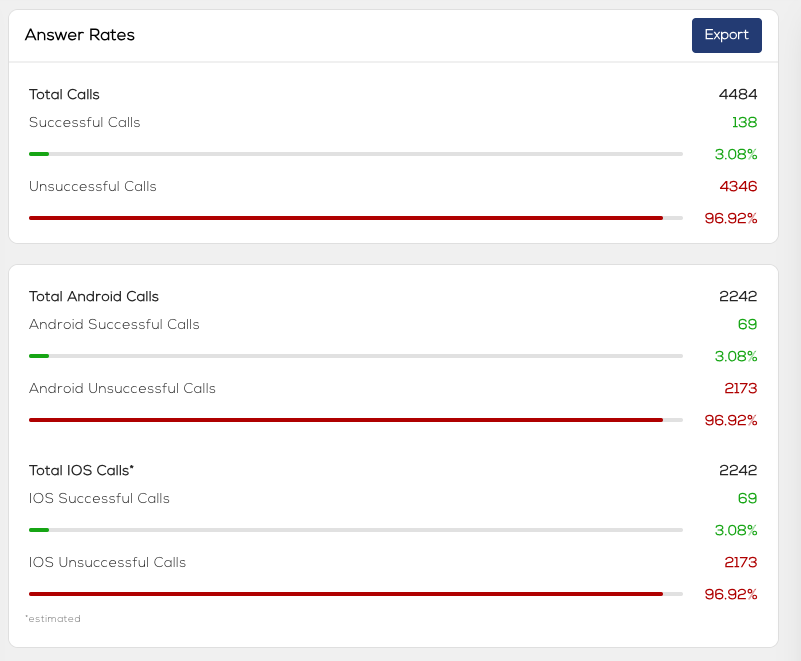The image size is (801, 661).
Task: Select the Total IOS Calls label
Action: tap(81, 471)
